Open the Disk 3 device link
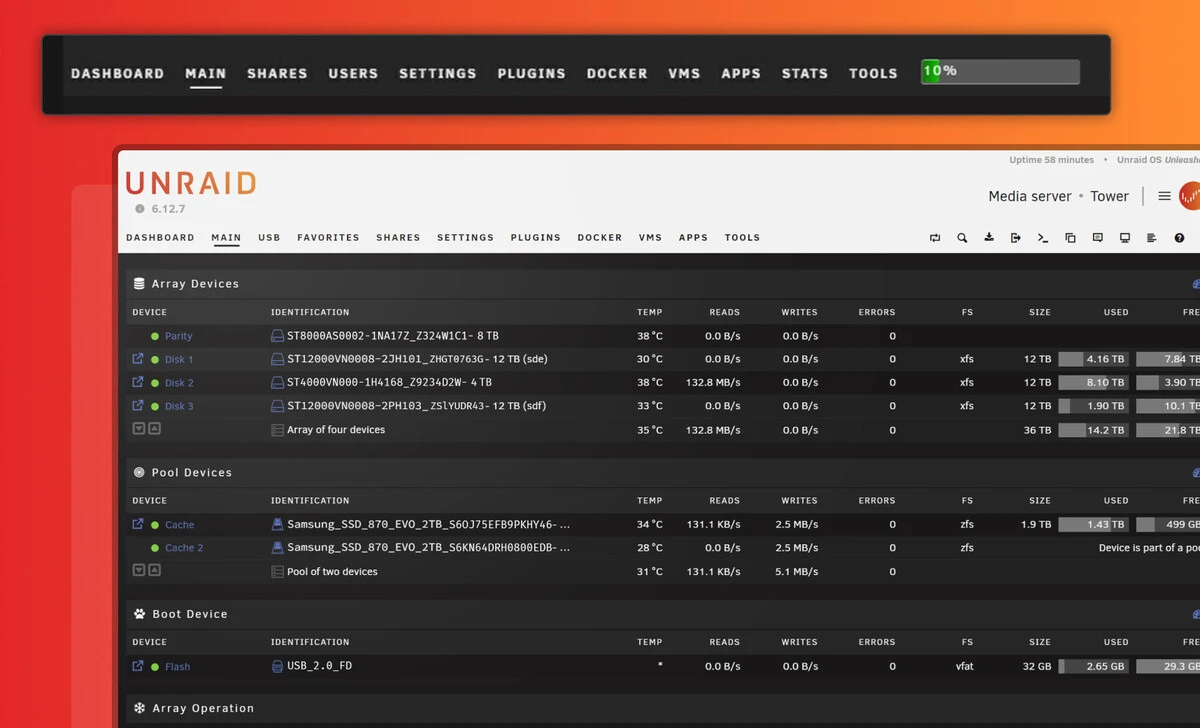The width and height of the screenshot is (1200, 728). [x=179, y=407]
